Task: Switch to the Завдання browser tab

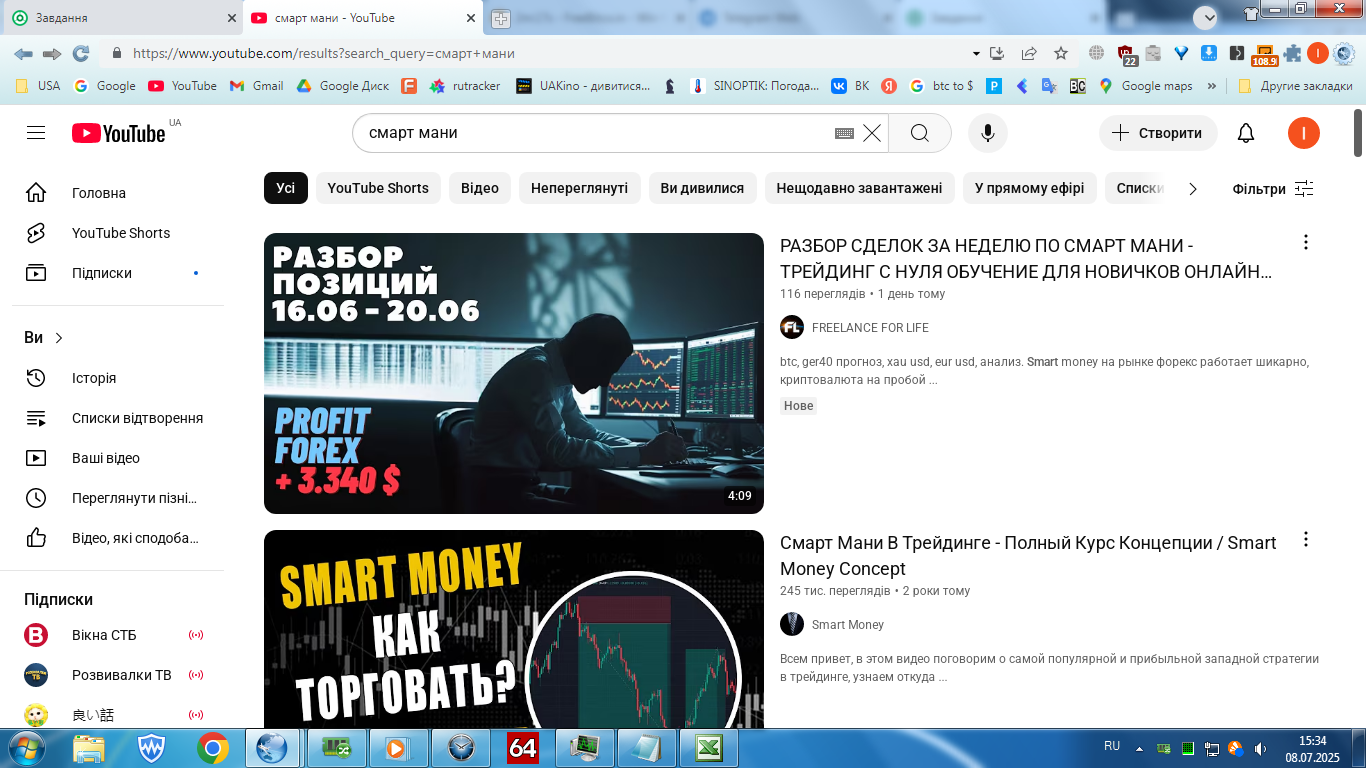Action: tap(121, 18)
